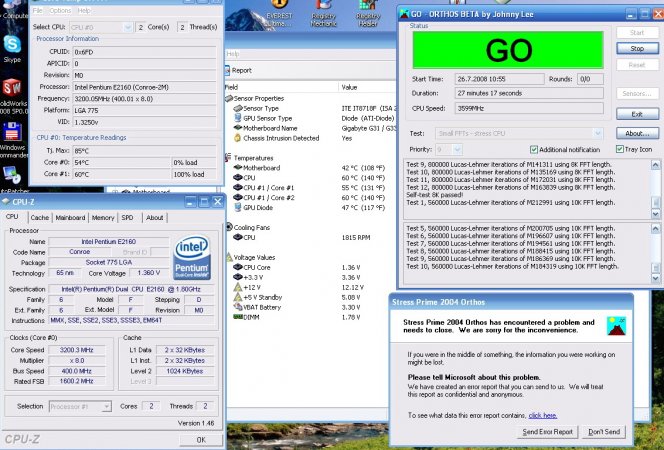The height and width of the screenshot is (450, 664).
Task: Open the Windows Commander floppy icon
Action: [x=12, y=132]
